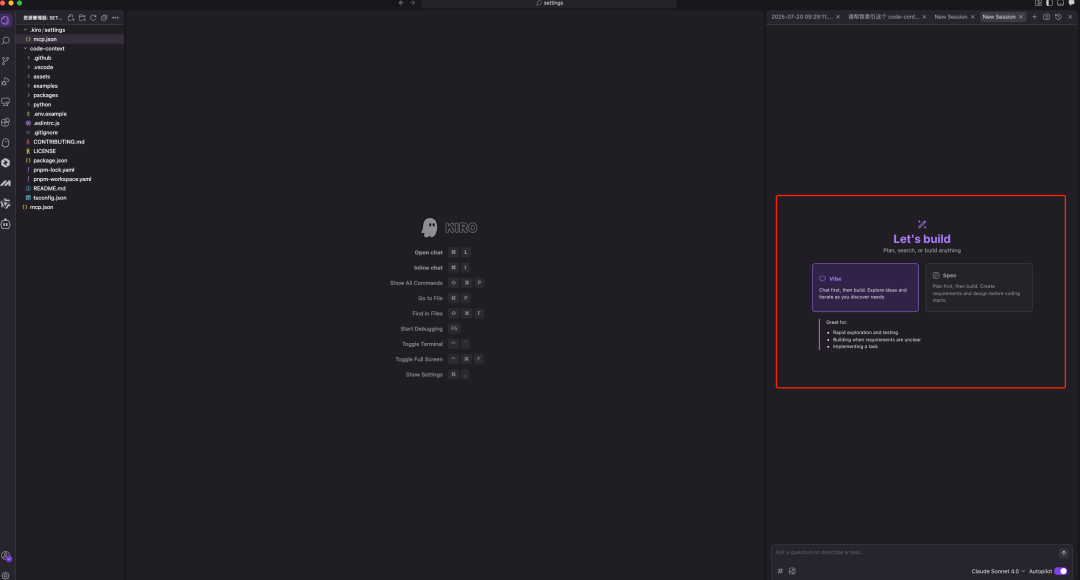Open the Kiro ghost panel in activity bar
Viewport: 1080px width, 580px height.
click(6, 143)
